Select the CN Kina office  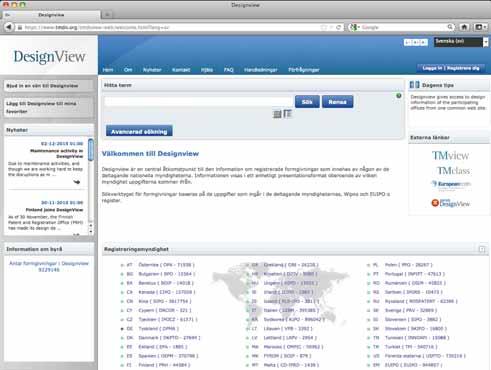156,301
